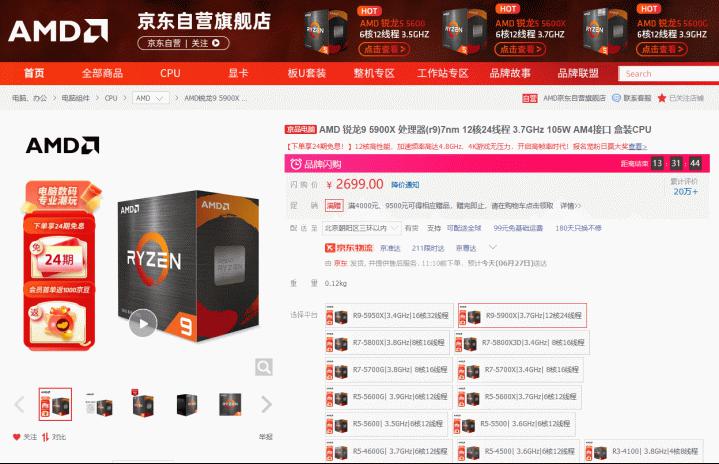
Task: Click the 降价通知 price alert link
Action: [x=405, y=185]
